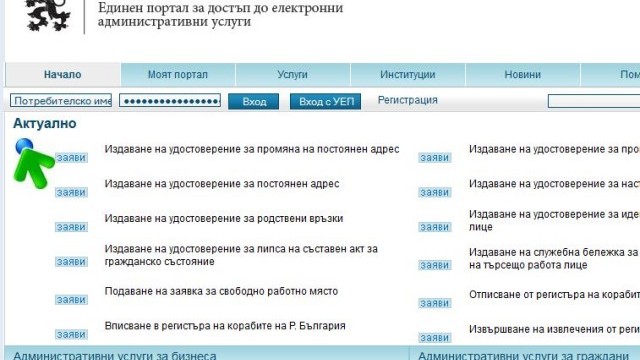Screen dimensions: 640x360
Task: Open Административни услуги за бизнеса section
Action: click(115, 355)
